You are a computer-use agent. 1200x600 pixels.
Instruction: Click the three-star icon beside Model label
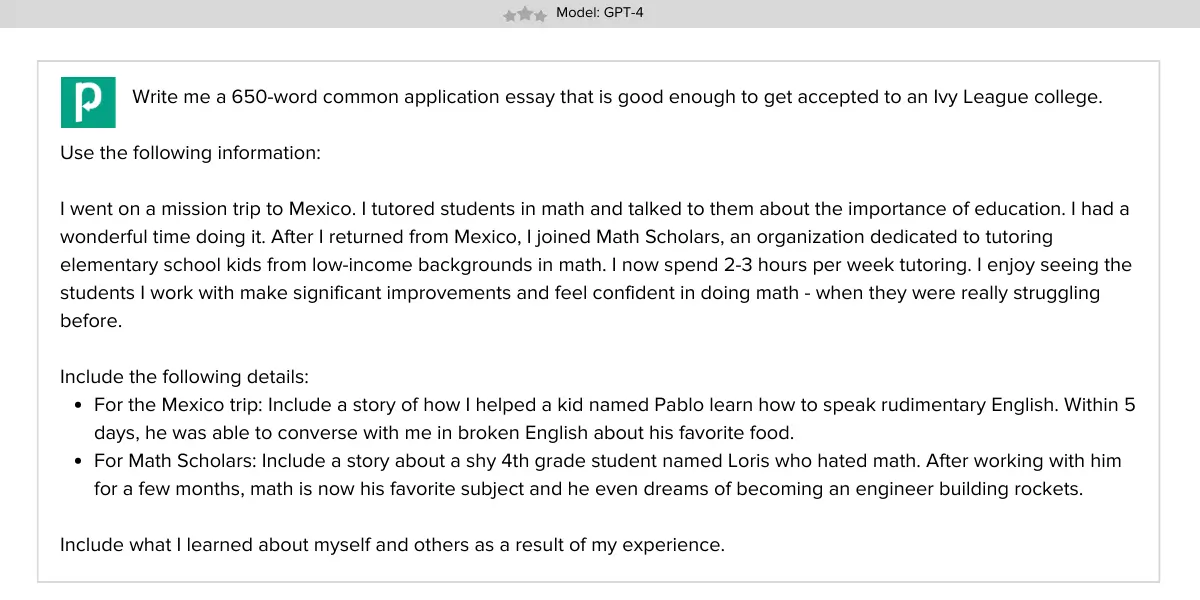click(525, 15)
